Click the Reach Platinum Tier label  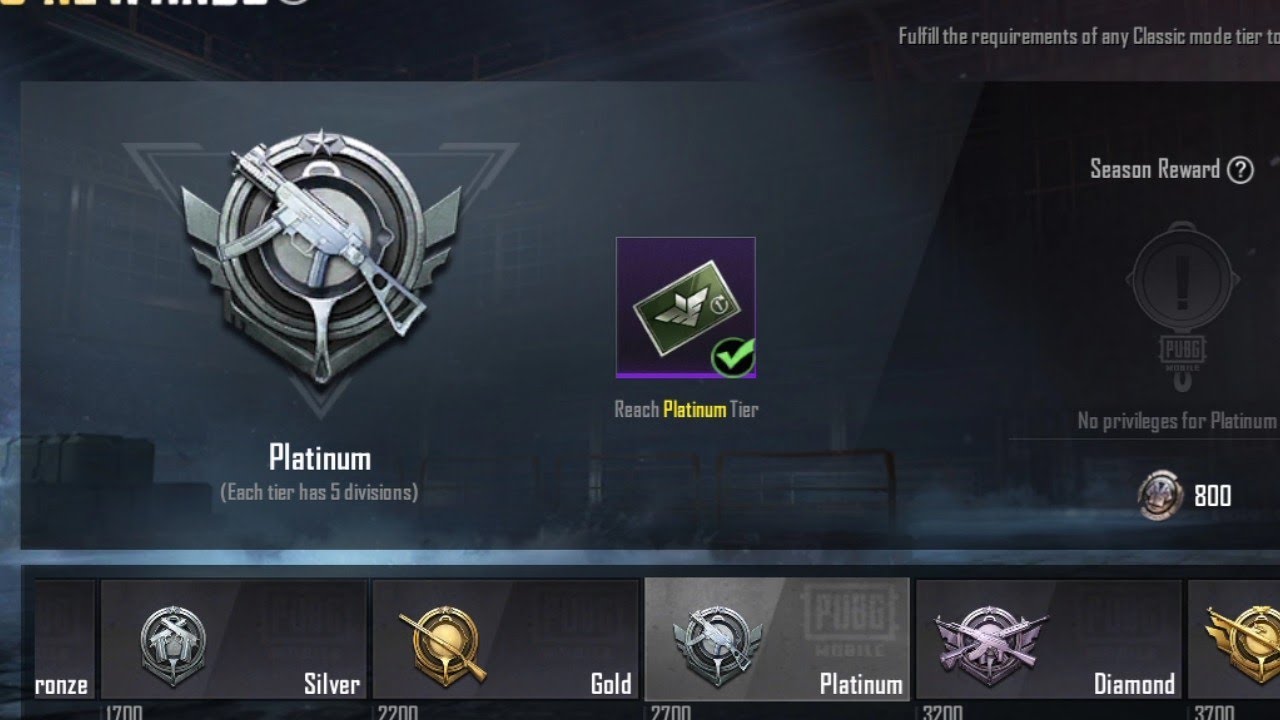(x=686, y=409)
